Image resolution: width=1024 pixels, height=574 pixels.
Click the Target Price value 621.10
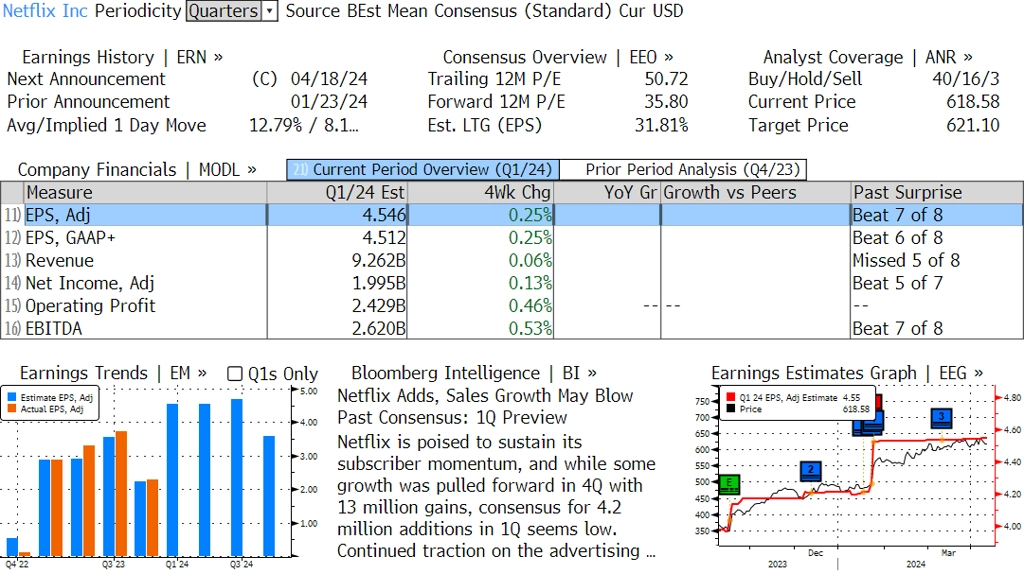pyautogui.click(x=973, y=125)
